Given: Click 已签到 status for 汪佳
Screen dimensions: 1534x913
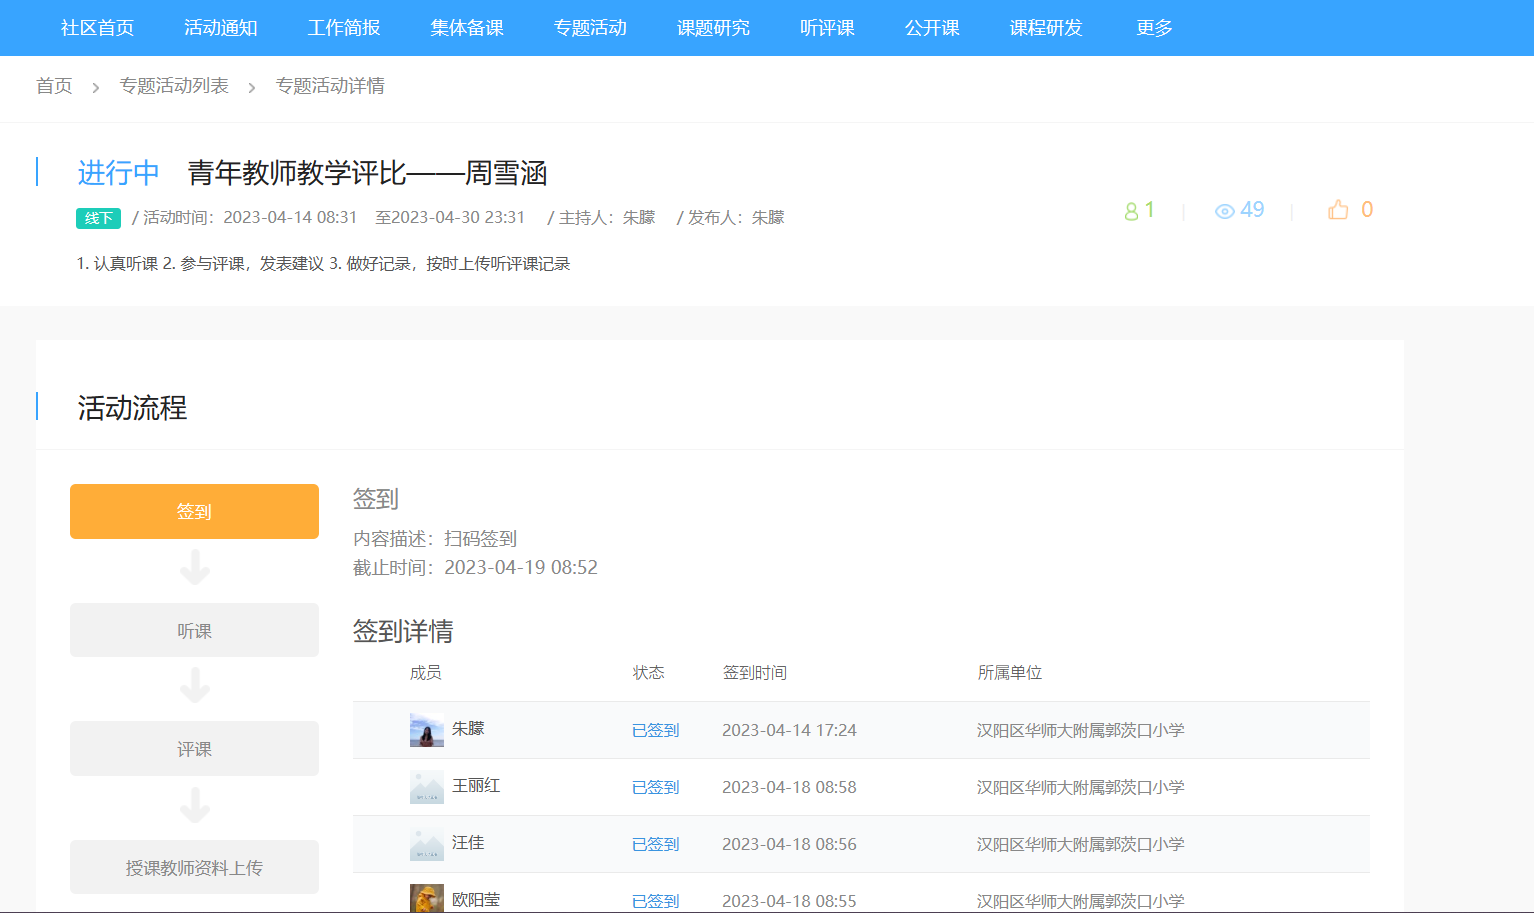Looking at the screenshot, I should [655, 845].
